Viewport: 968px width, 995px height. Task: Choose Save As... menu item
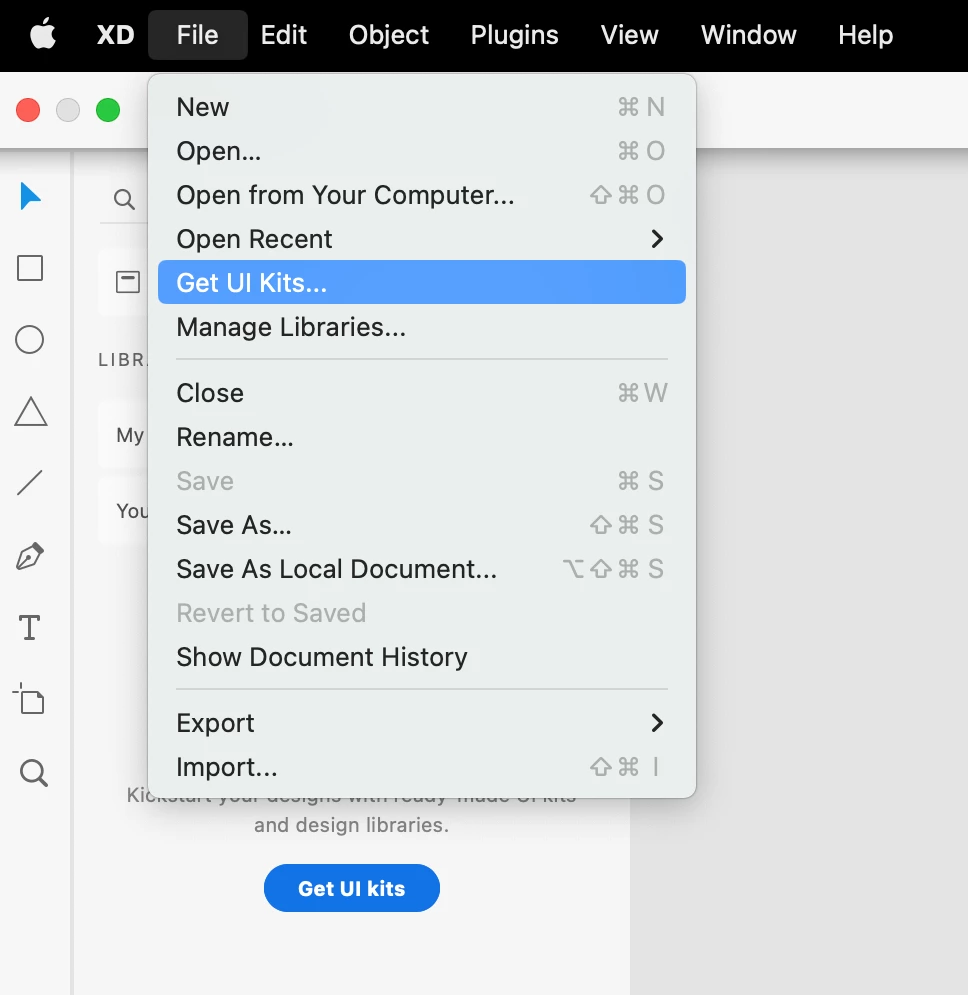pos(421,525)
